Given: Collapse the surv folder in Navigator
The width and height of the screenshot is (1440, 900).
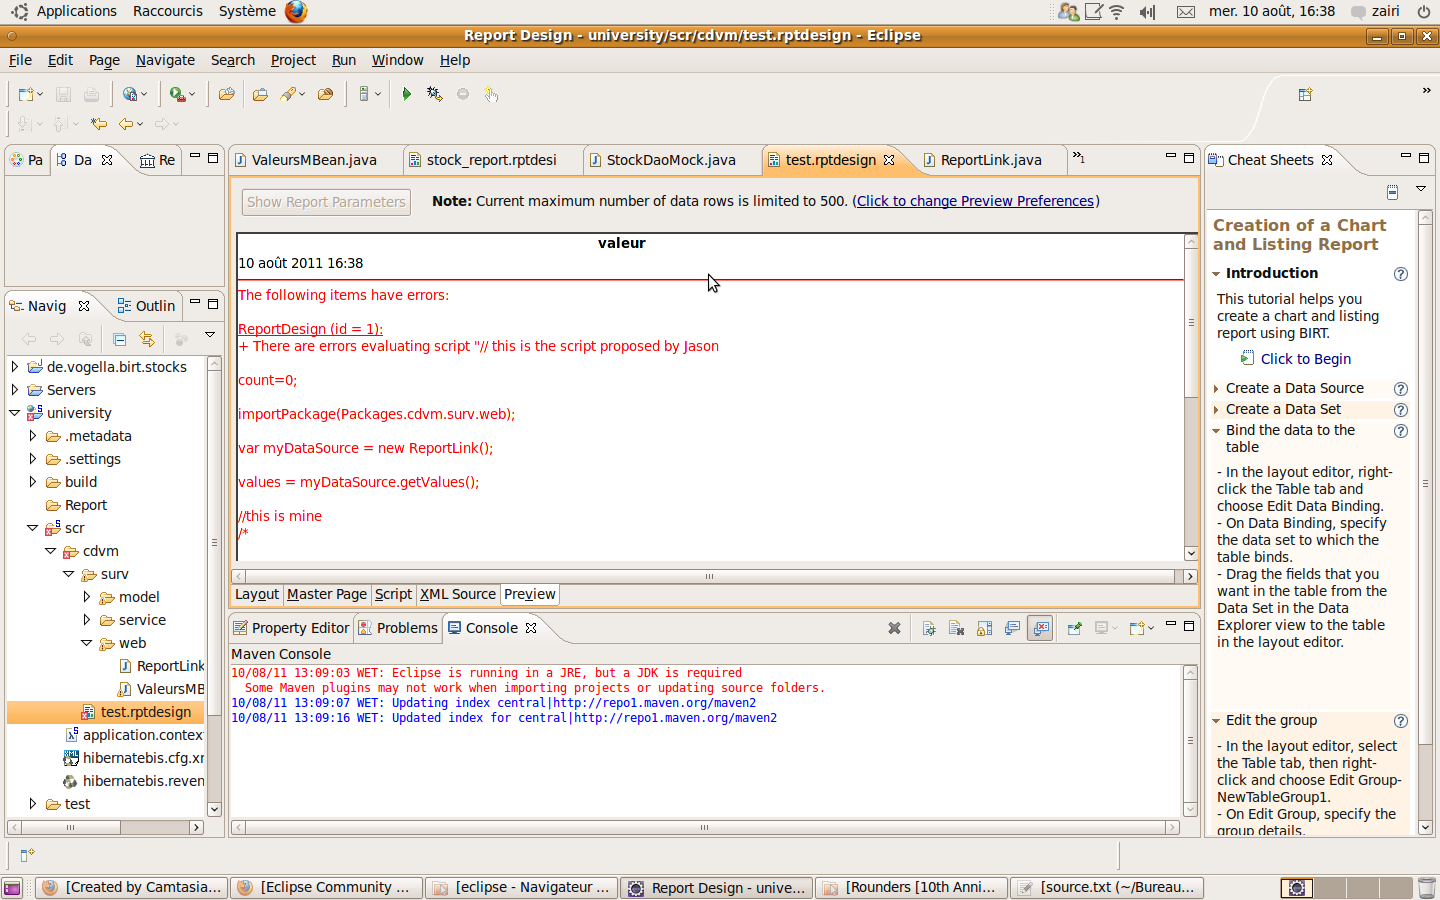Looking at the screenshot, I should (69, 574).
